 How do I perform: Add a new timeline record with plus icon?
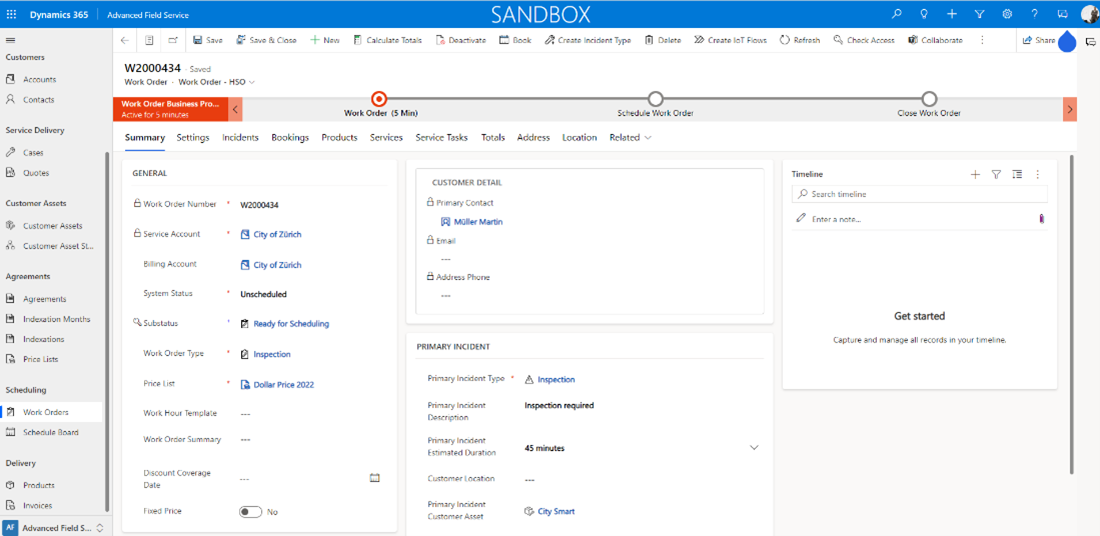975,174
